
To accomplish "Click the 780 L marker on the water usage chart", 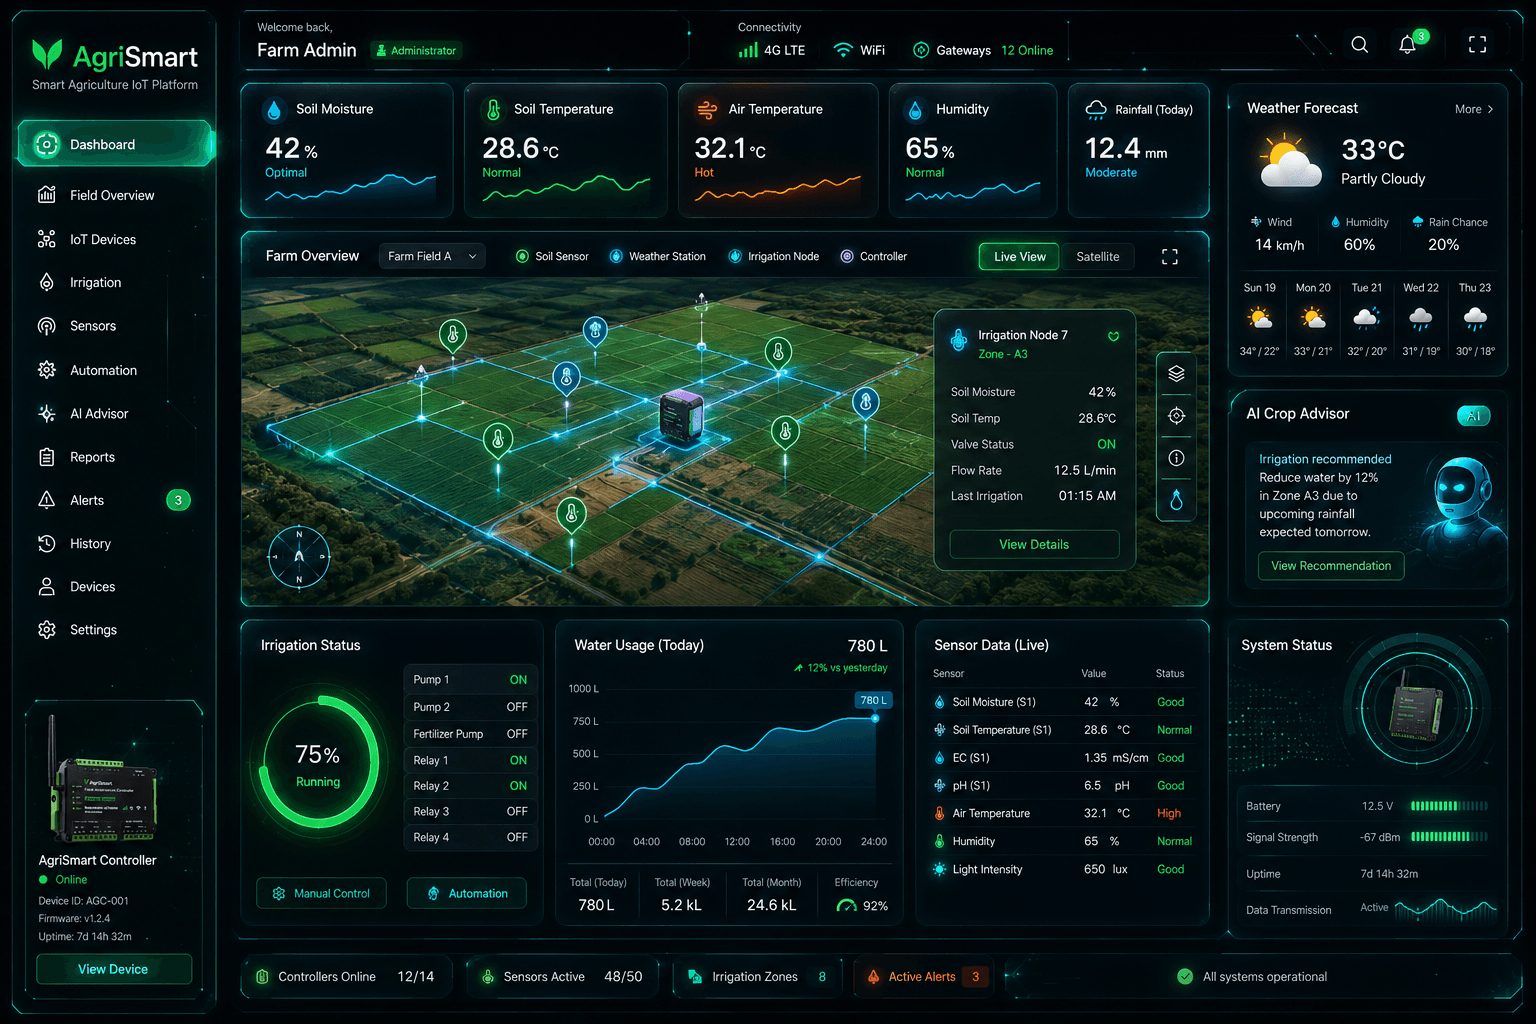I will 872,701.
